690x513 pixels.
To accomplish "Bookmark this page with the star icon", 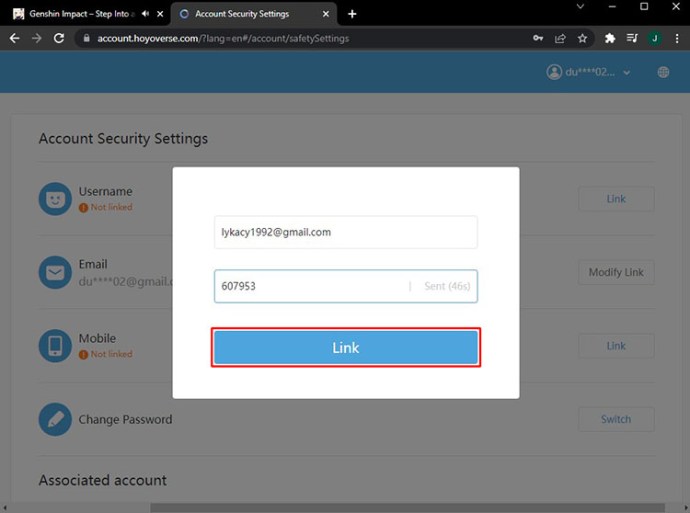I will pos(583,38).
